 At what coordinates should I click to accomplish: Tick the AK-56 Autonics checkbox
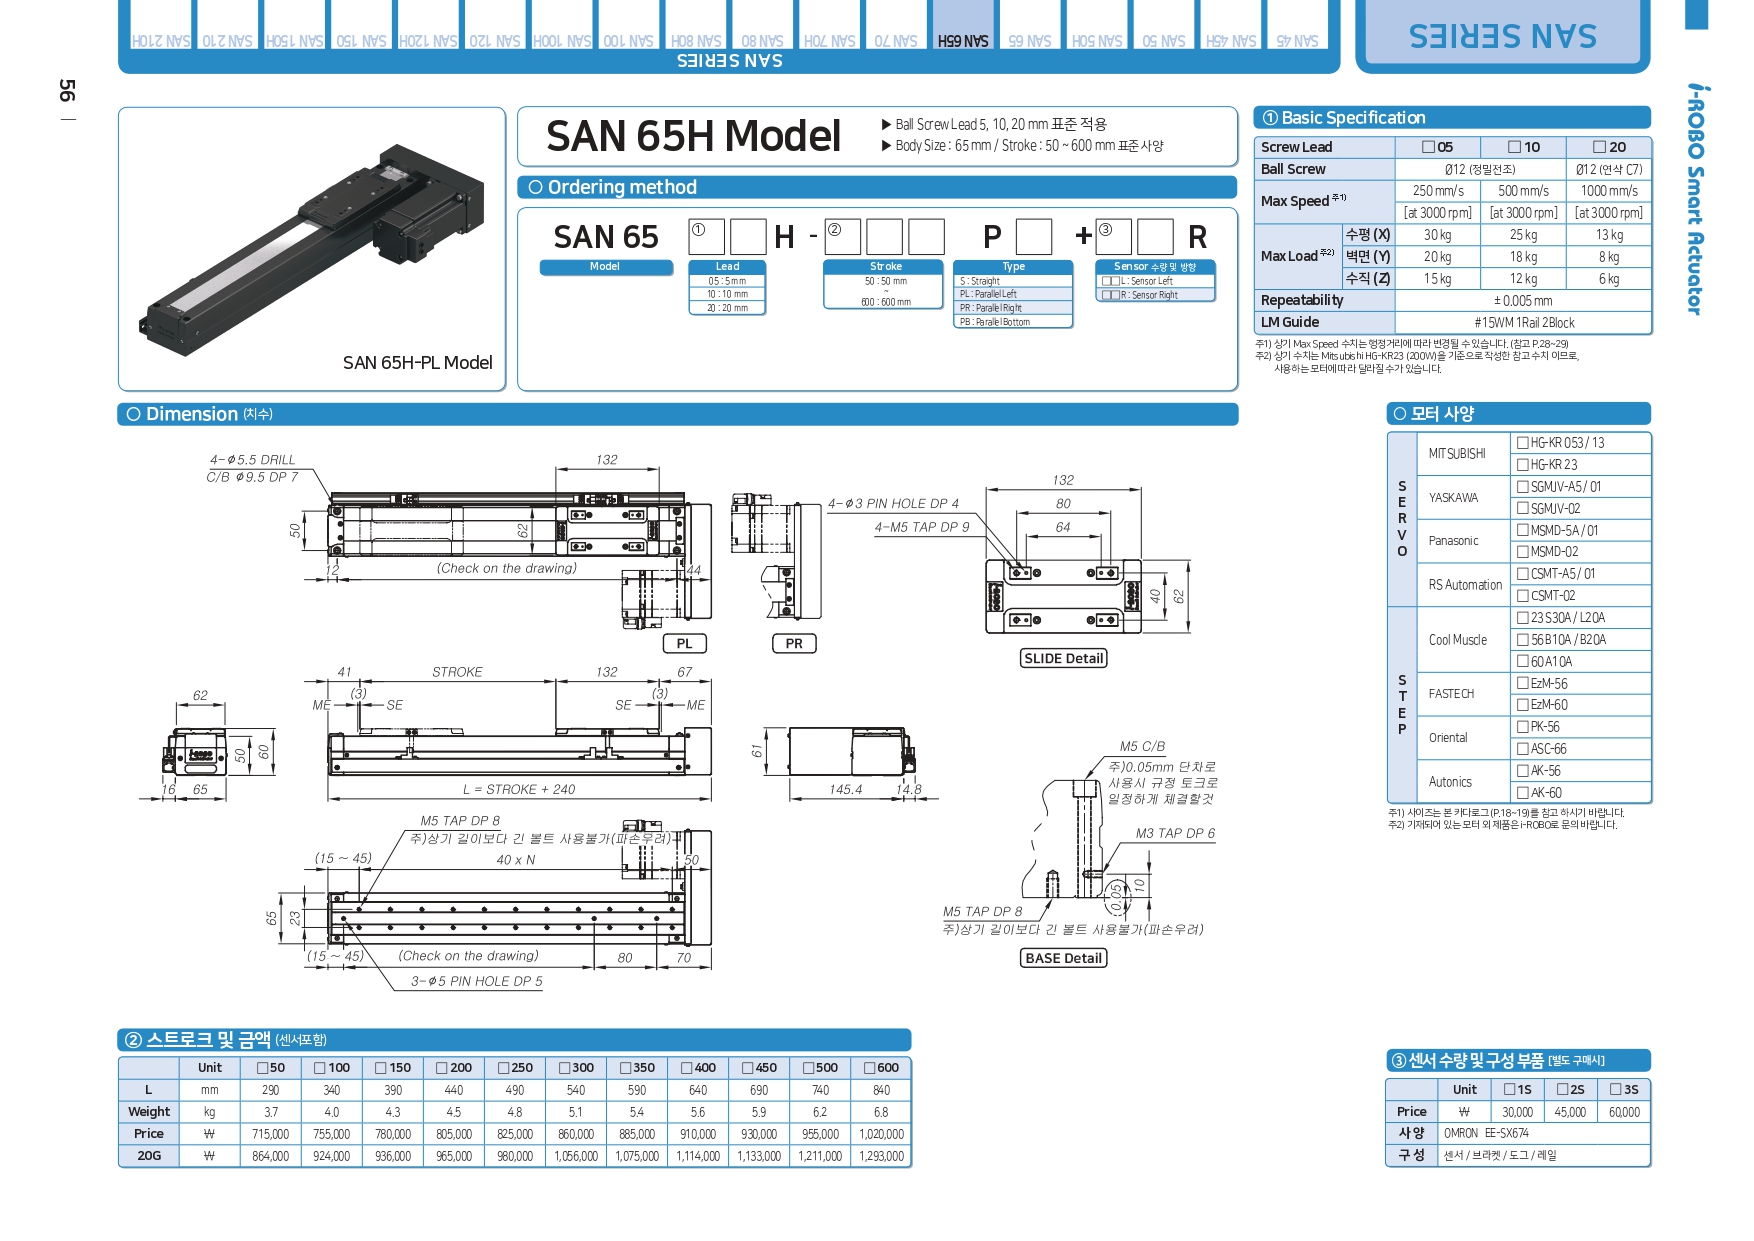click(1522, 770)
